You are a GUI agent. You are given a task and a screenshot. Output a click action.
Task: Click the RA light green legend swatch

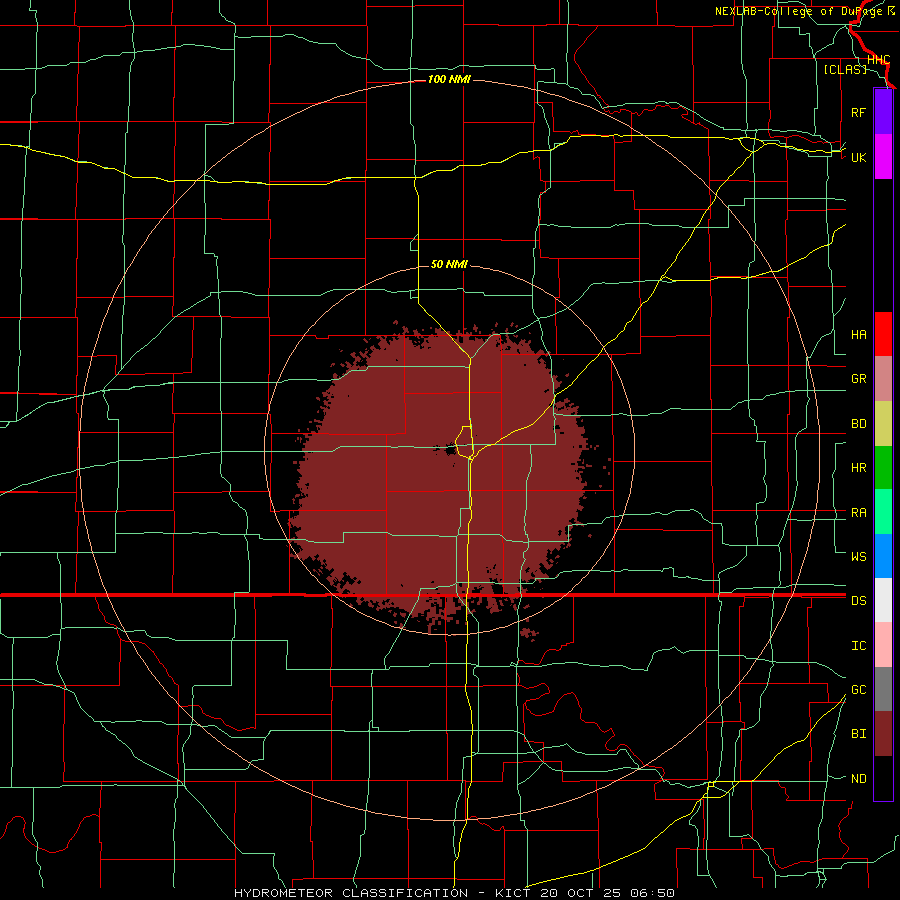[883, 512]
